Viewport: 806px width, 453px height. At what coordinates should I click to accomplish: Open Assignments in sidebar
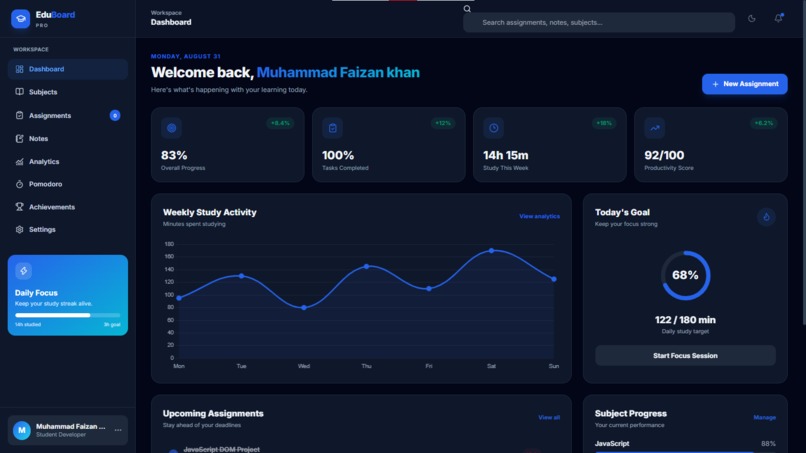coord(68,115)
